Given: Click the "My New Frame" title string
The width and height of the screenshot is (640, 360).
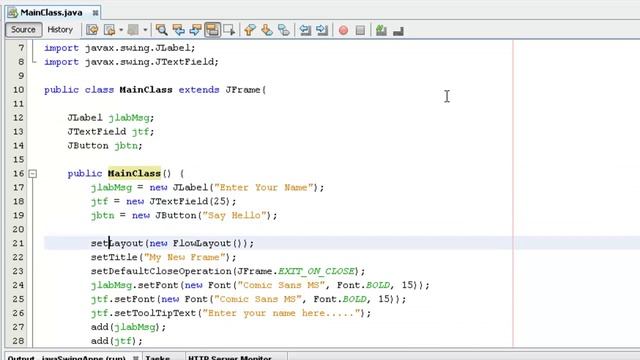Looking at the screenshot, I should coord(184,257).
